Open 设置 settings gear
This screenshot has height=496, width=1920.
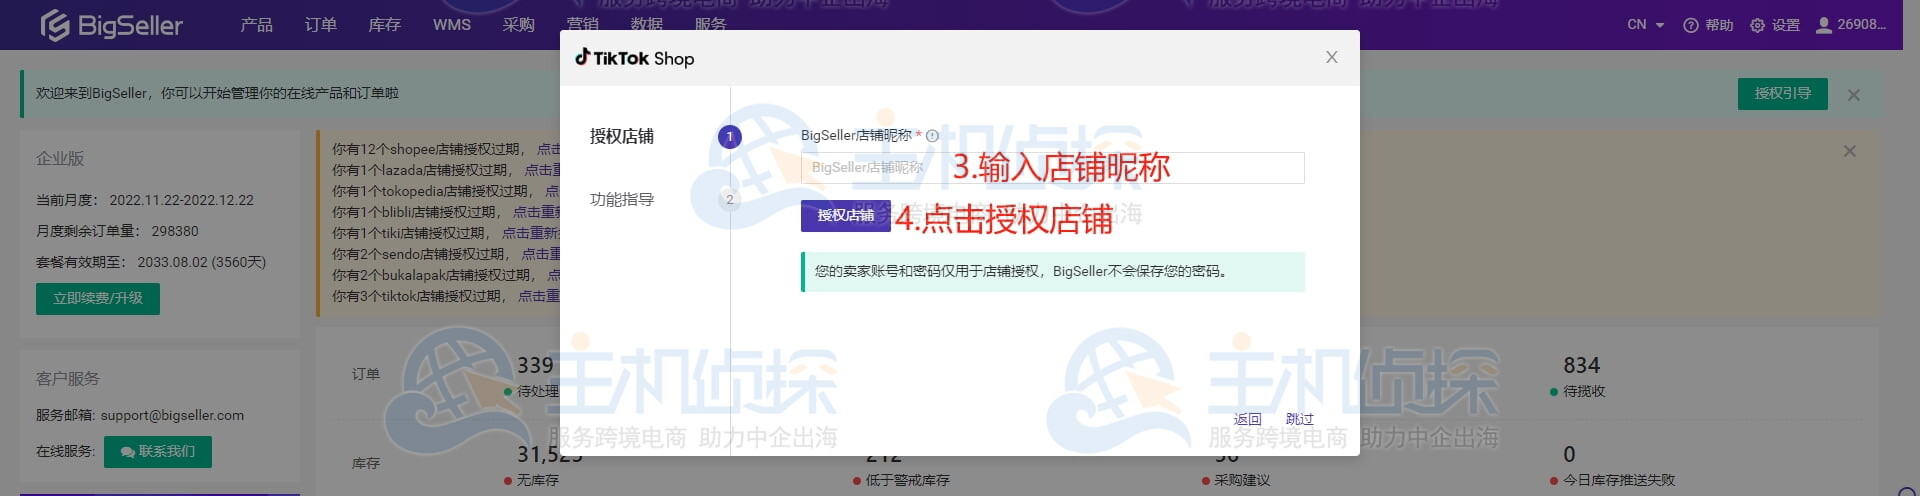pyautogui.click(x=1775, y=25)
